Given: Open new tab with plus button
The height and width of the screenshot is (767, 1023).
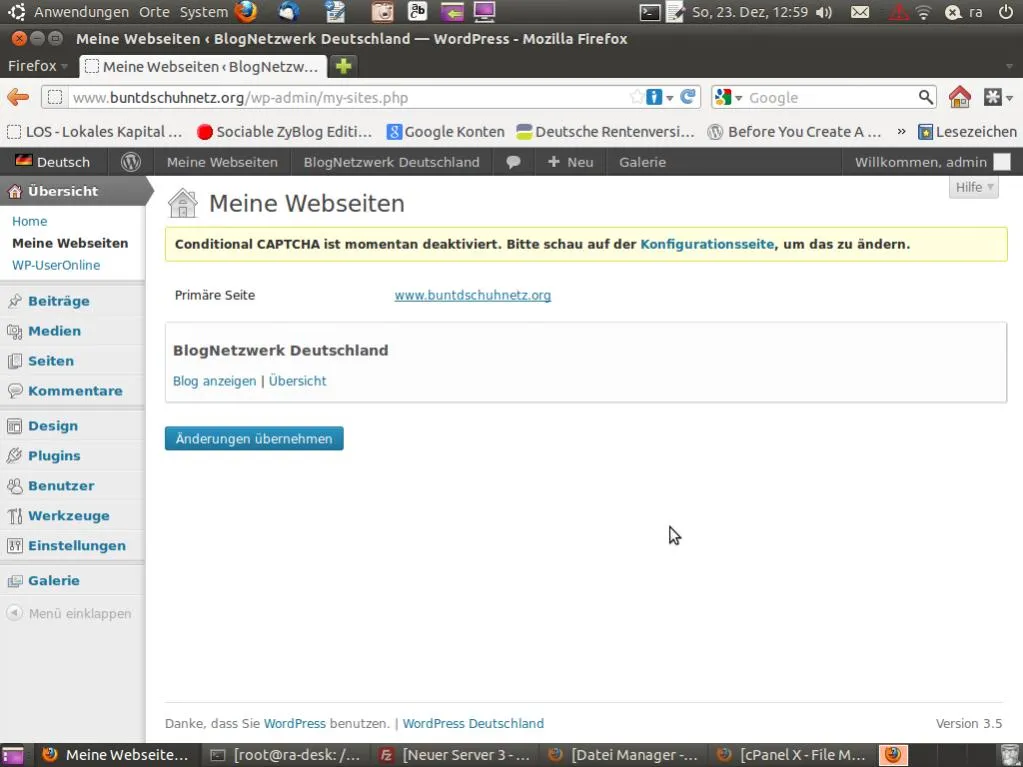Looking at the screenshot, I should tap(343, 67).
